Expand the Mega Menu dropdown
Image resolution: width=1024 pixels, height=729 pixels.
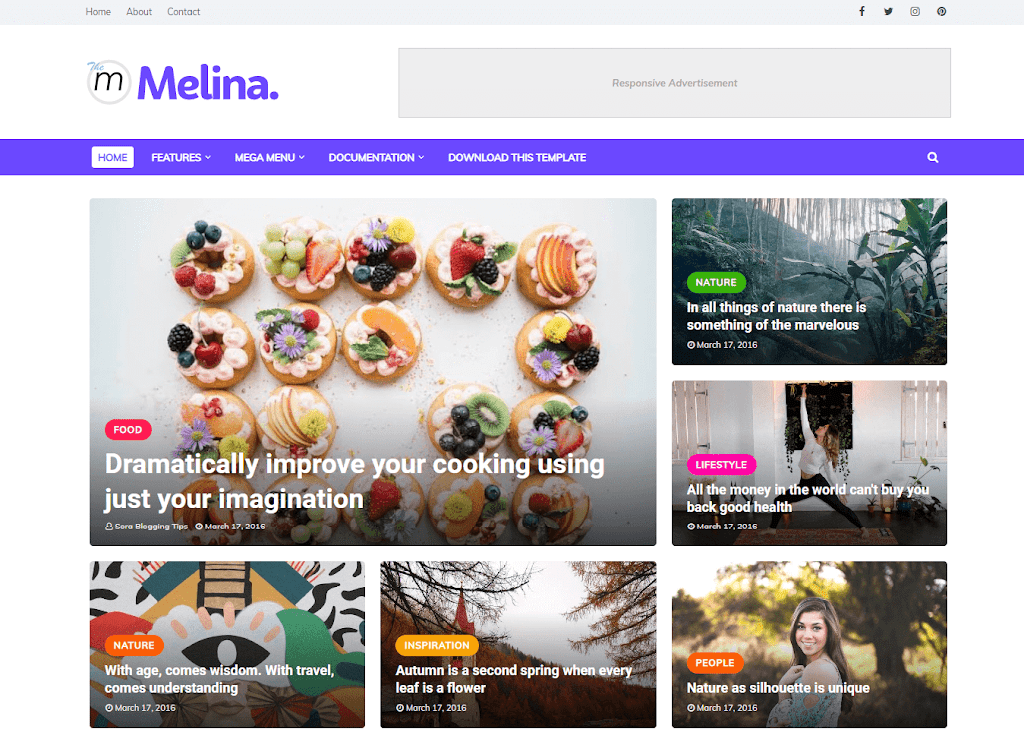(x=270, y=157)
